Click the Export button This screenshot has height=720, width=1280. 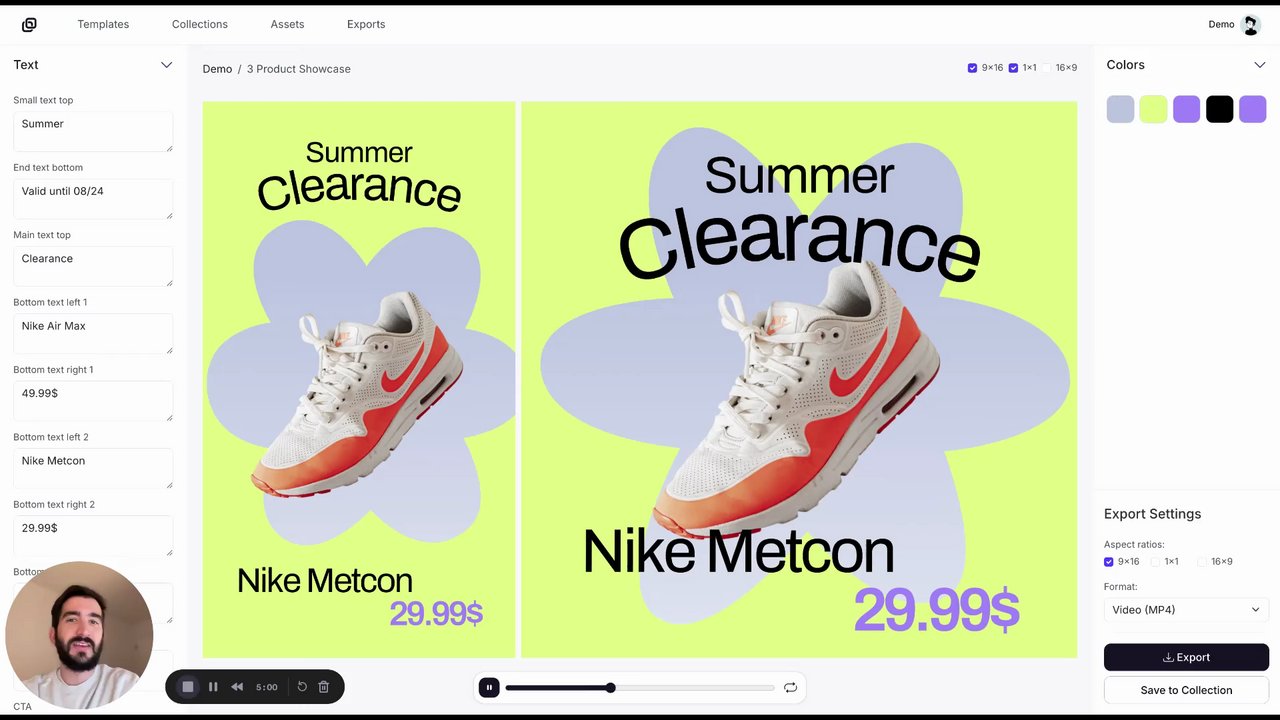(x=1186, y=657)
